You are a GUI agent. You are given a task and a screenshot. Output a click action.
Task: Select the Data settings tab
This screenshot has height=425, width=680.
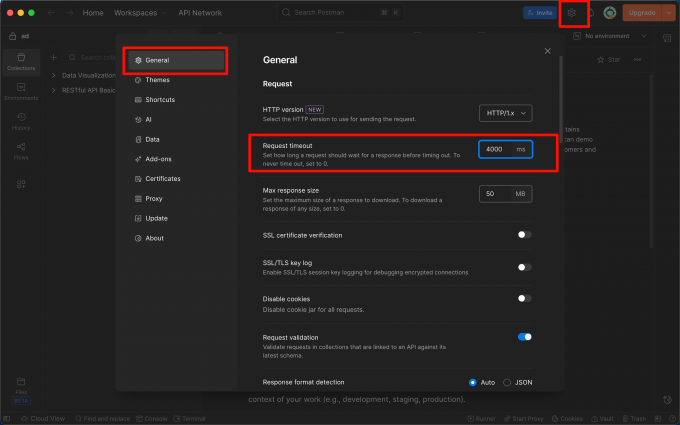click(x=176, y=140)
